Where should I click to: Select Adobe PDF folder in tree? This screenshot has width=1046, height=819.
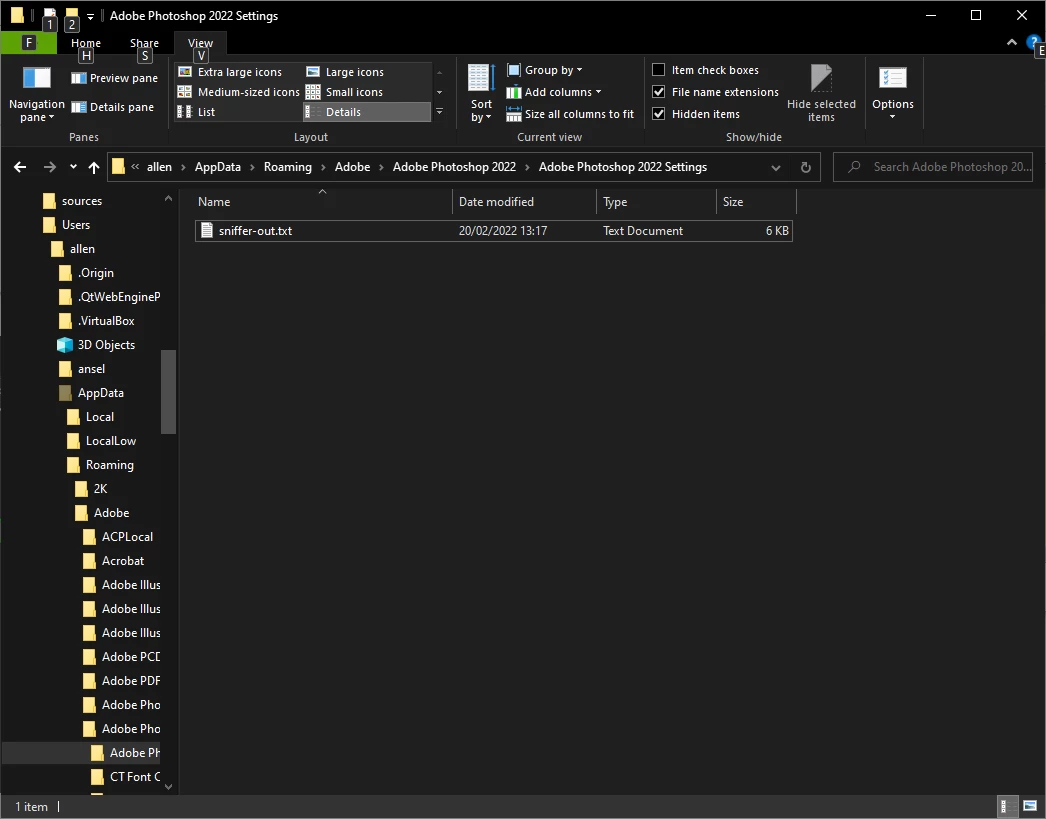[121, 681]
